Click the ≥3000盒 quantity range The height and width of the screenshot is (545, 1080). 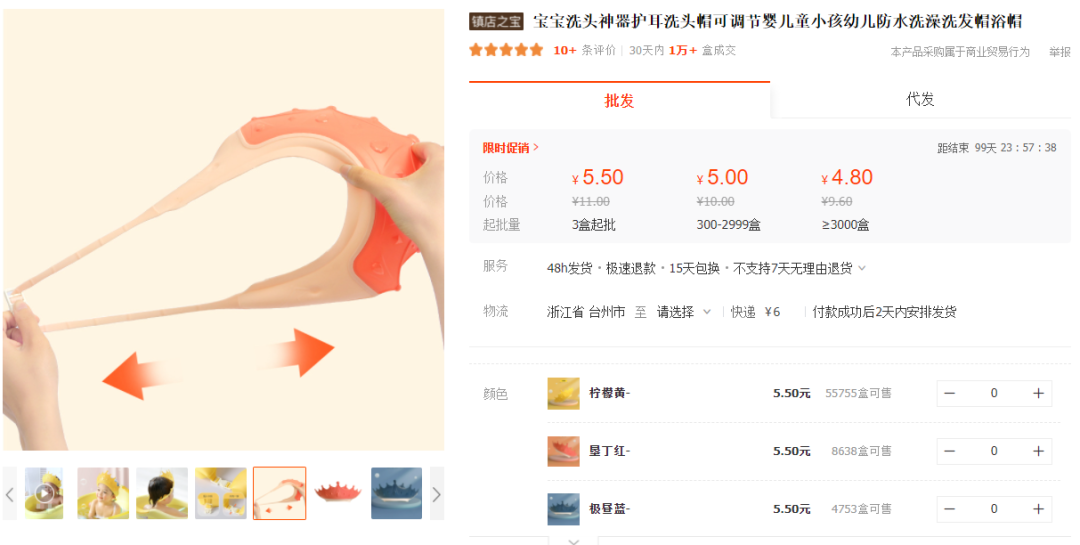[x=845, y=225]
